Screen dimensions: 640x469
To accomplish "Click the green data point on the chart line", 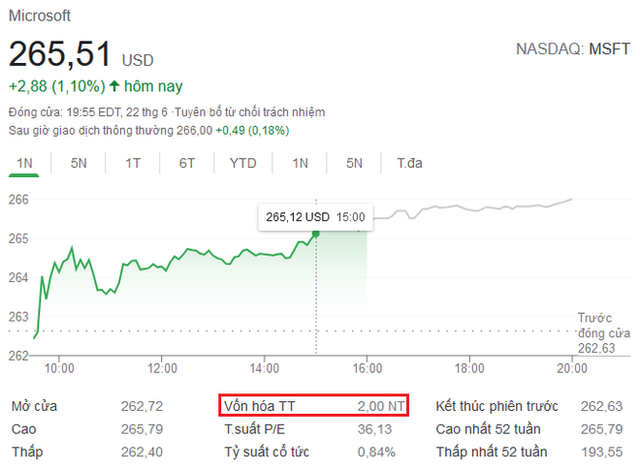I will (x=316, y=233).
